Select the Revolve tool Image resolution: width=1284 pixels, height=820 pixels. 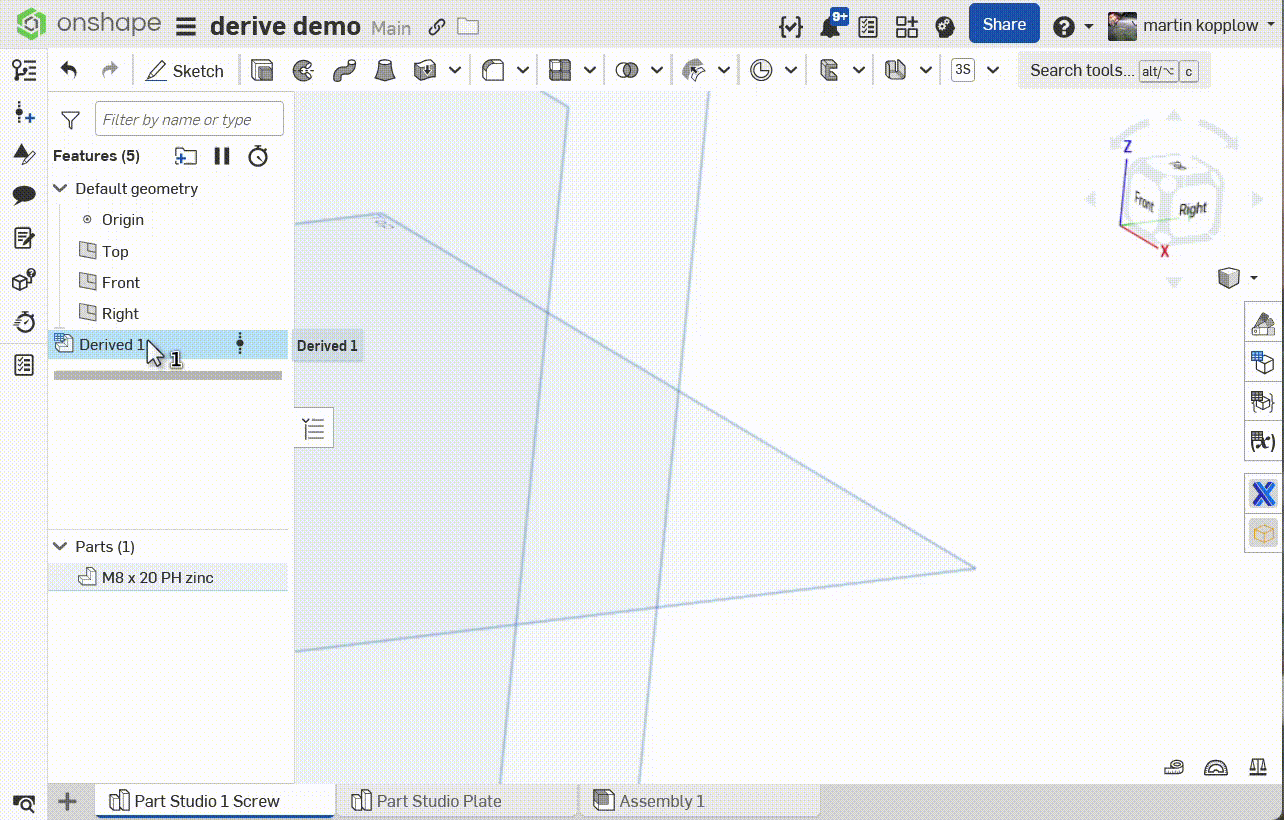coord(303,70)
